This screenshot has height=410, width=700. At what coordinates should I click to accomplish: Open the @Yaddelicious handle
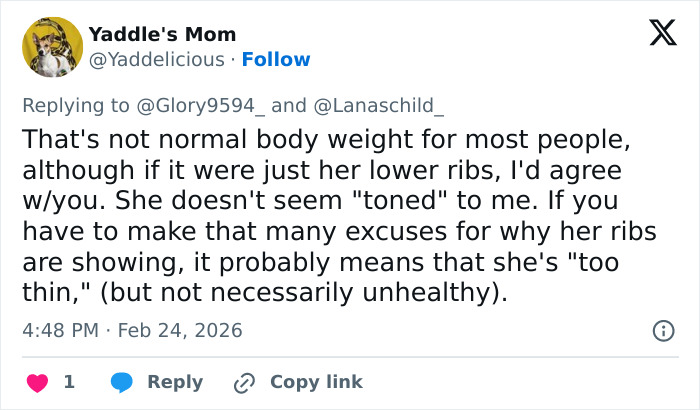coord(157,60)
